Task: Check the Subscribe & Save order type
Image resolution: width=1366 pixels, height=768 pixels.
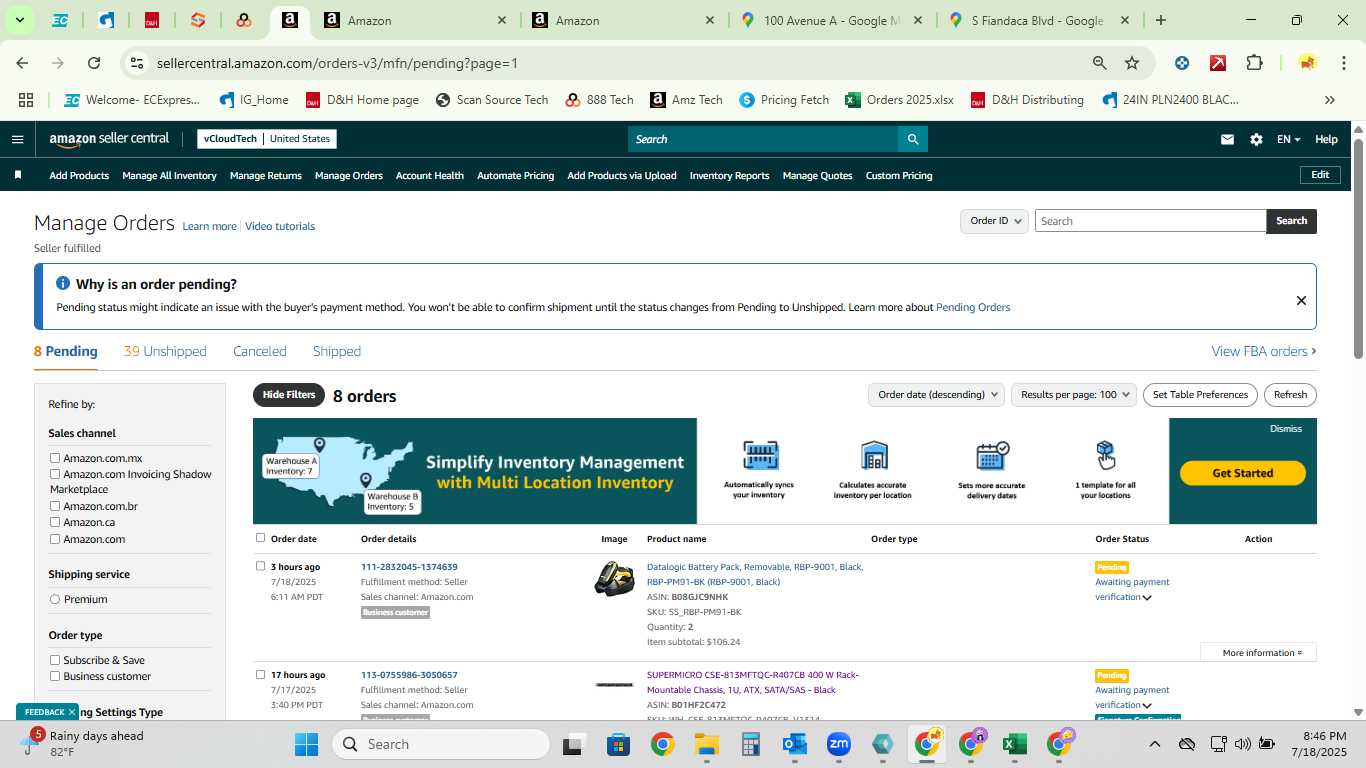Action: (55, 660)
